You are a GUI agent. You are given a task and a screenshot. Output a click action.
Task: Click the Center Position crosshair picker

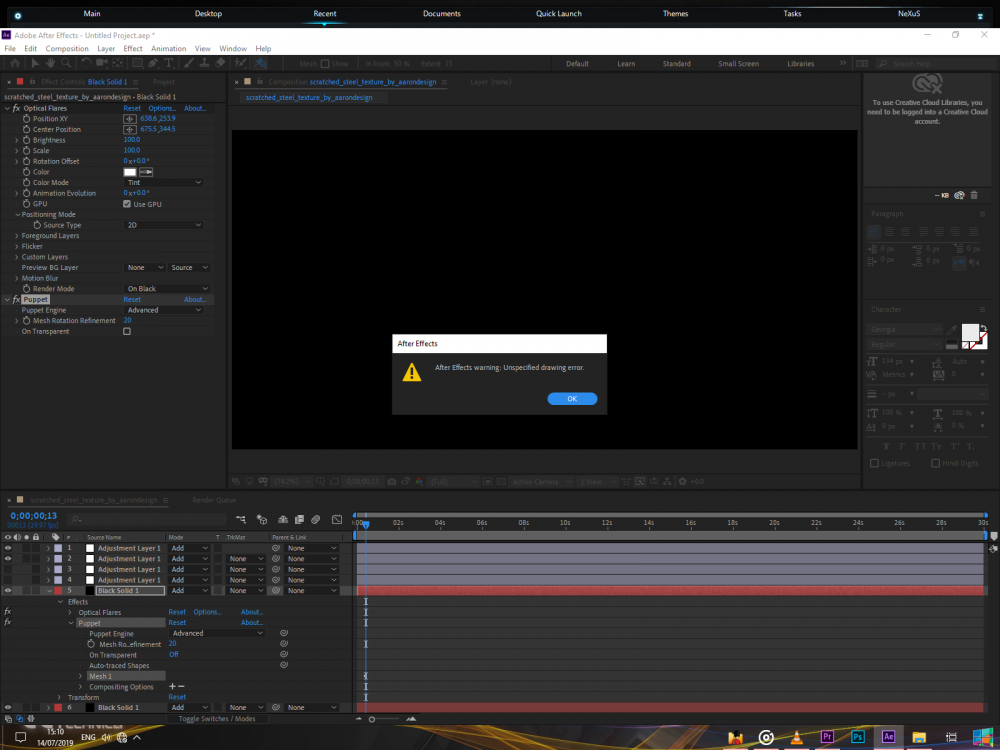coord(130,129)
